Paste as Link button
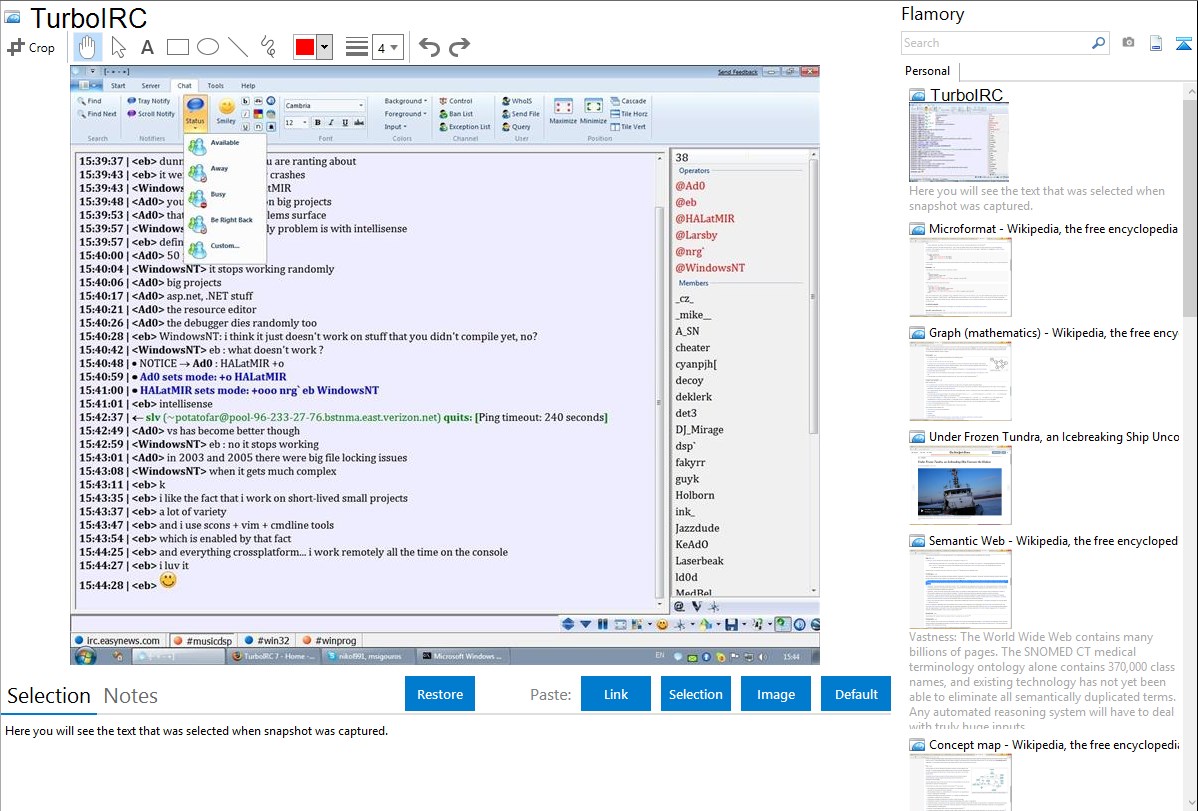This screenshot has height=811, width=1198. click(x=616, y=694)
